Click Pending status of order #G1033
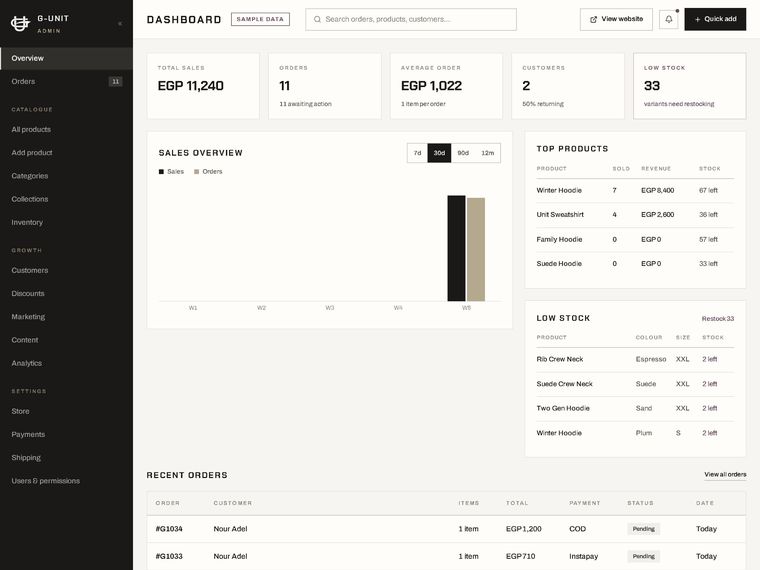 pos(643,556)
